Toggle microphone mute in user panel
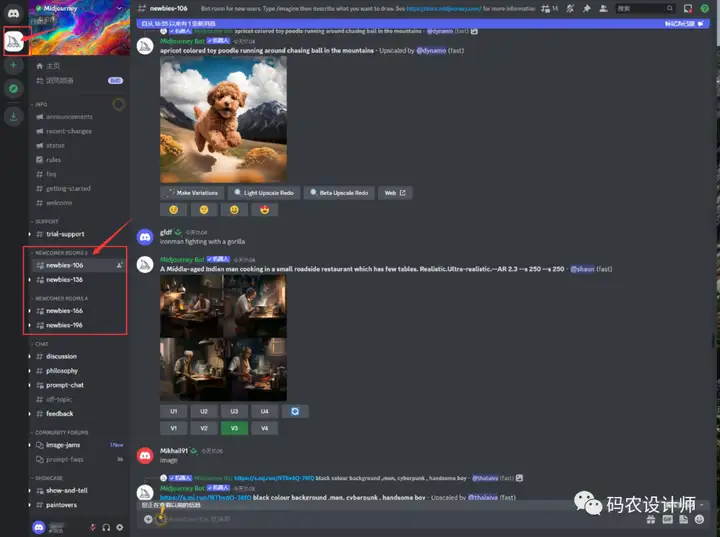Viewport: 720px width, 537px height. click(92, 527)
